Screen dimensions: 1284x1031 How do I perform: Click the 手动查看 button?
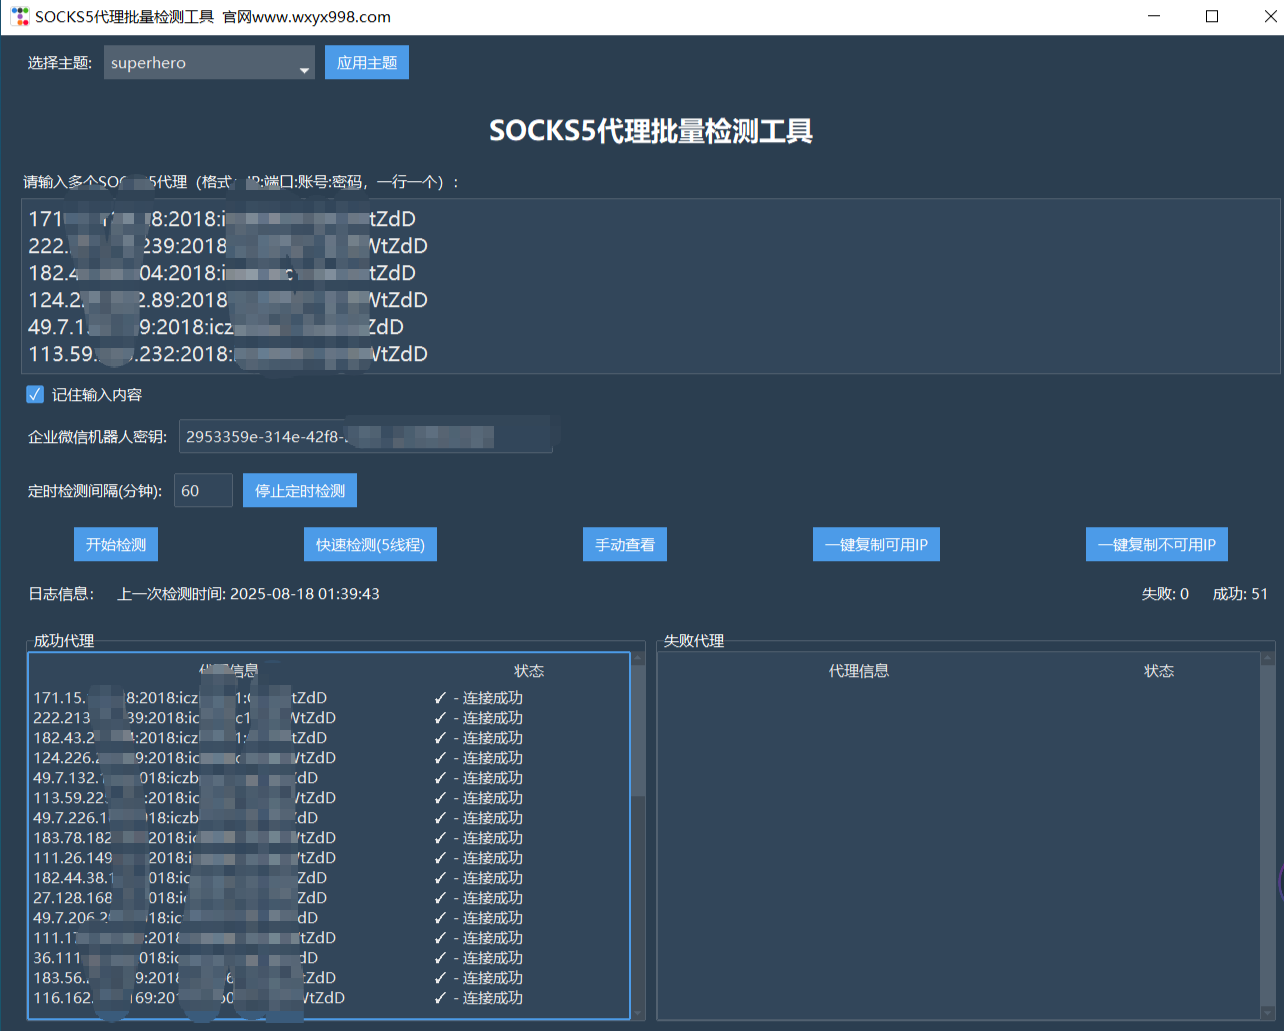625,545
